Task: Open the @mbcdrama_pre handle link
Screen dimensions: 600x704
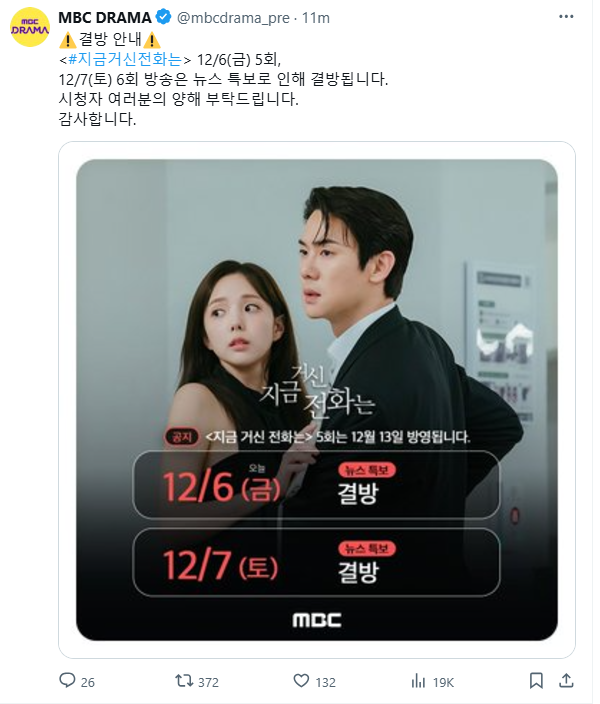Action: pos(233,18)
